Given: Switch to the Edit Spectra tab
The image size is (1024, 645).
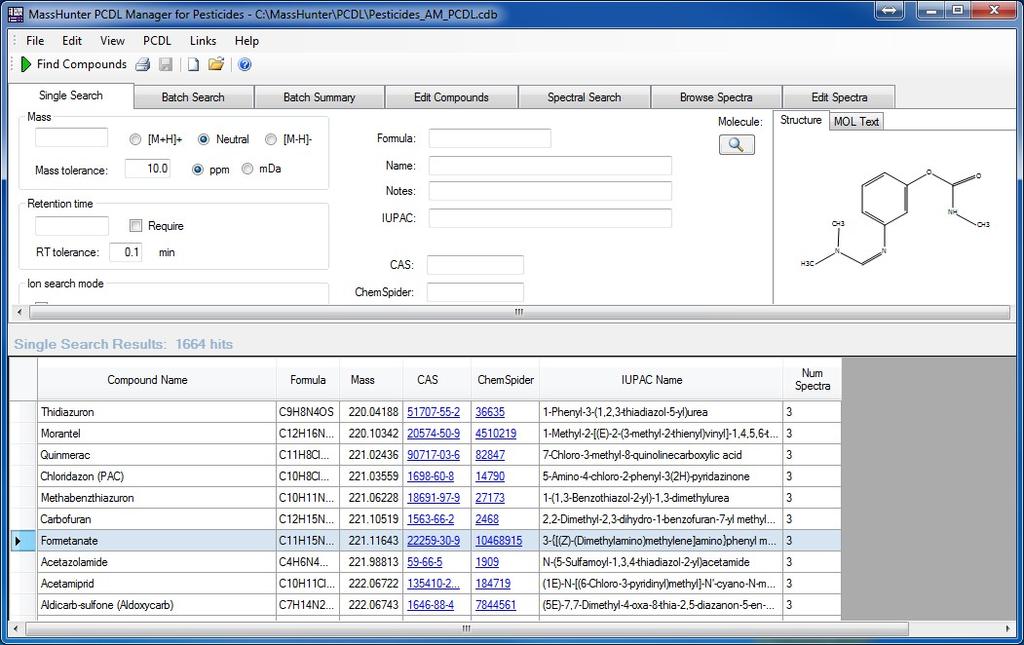Looking at the screenshot, I should click(839, 97).
